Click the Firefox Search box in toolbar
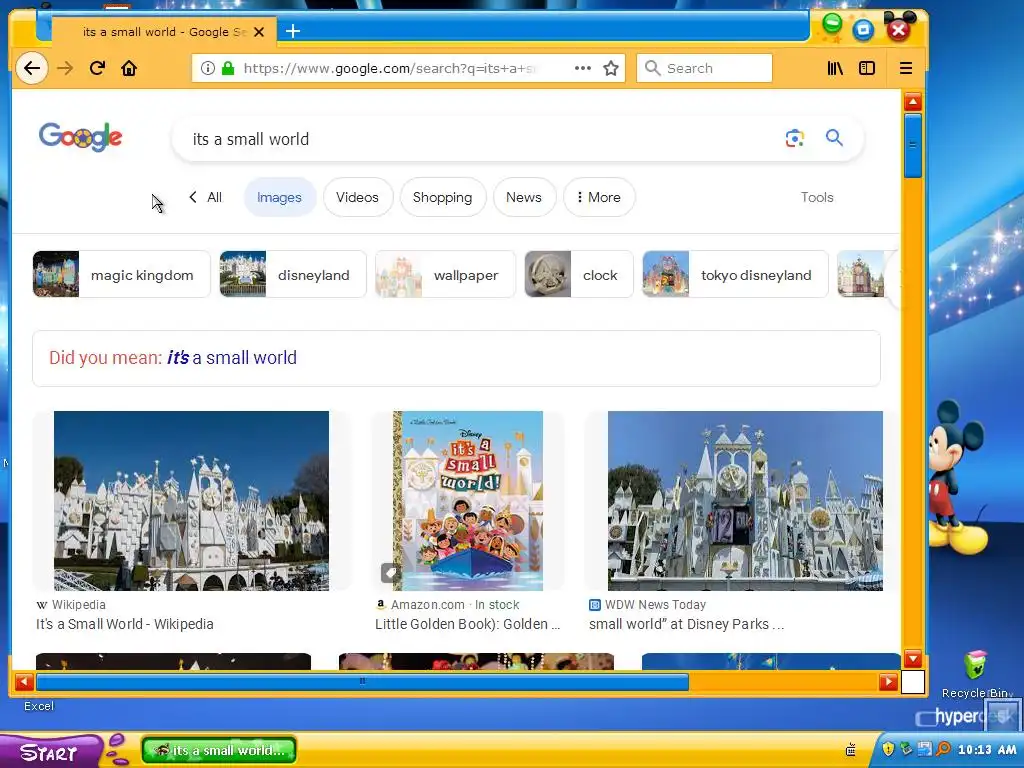Viewport: 1024px width, 768px height. [704, 68]
